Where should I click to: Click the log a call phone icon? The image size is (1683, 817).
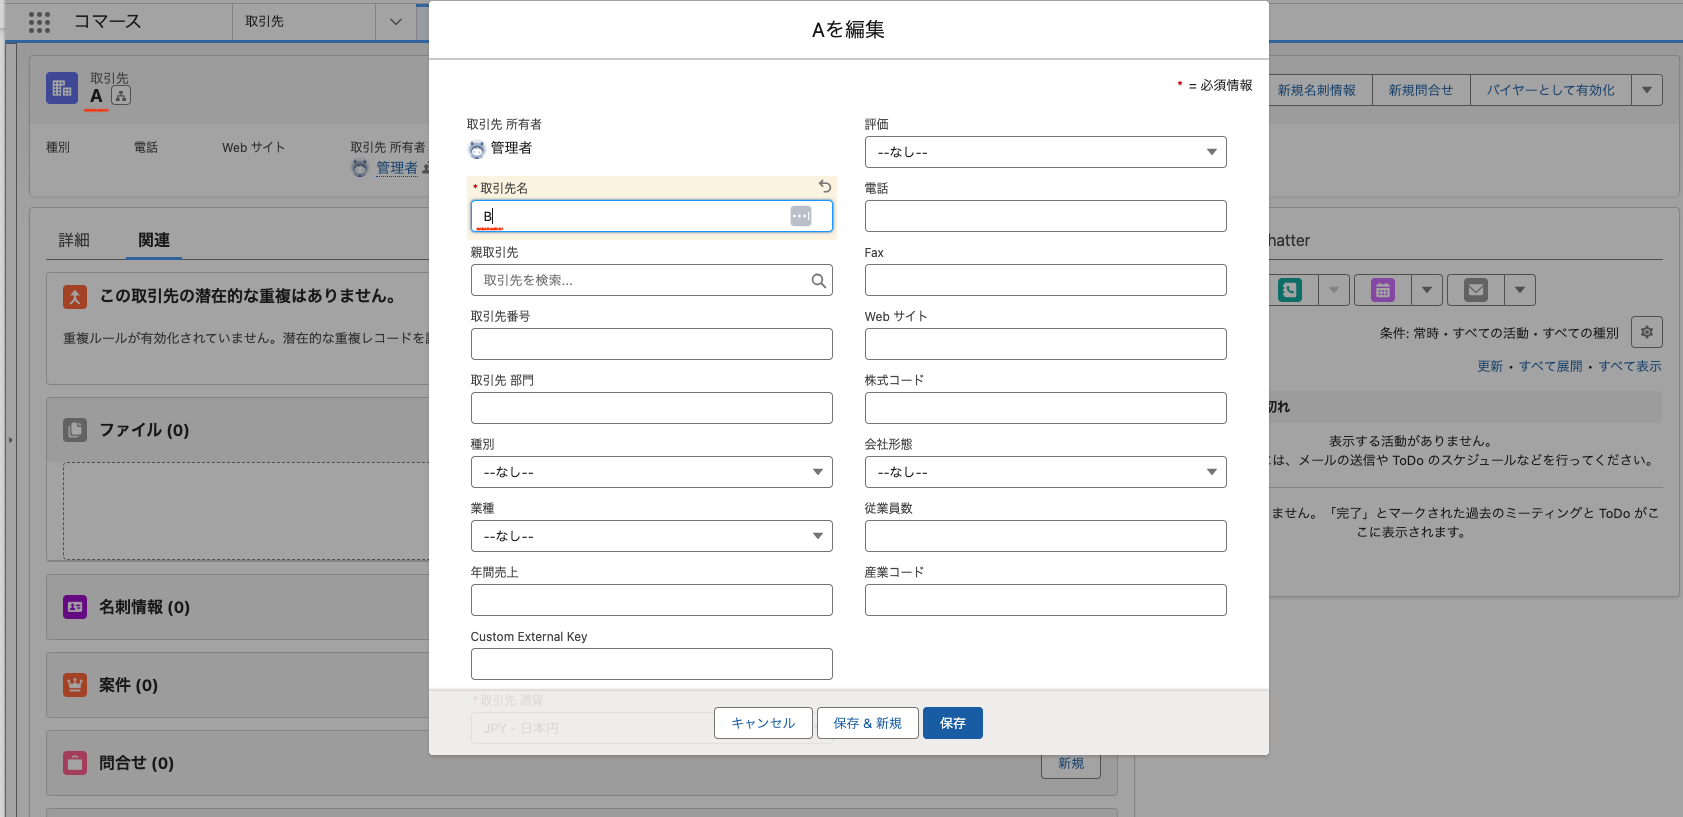tap(1290, 290)
